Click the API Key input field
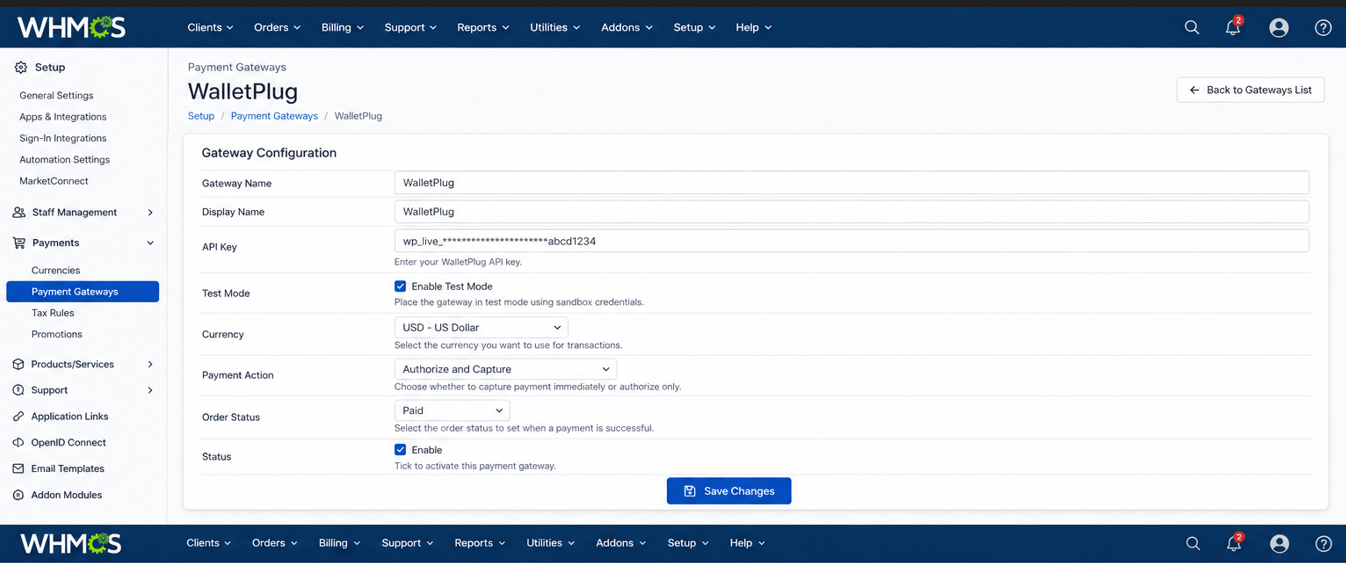 tap(851, 241)
